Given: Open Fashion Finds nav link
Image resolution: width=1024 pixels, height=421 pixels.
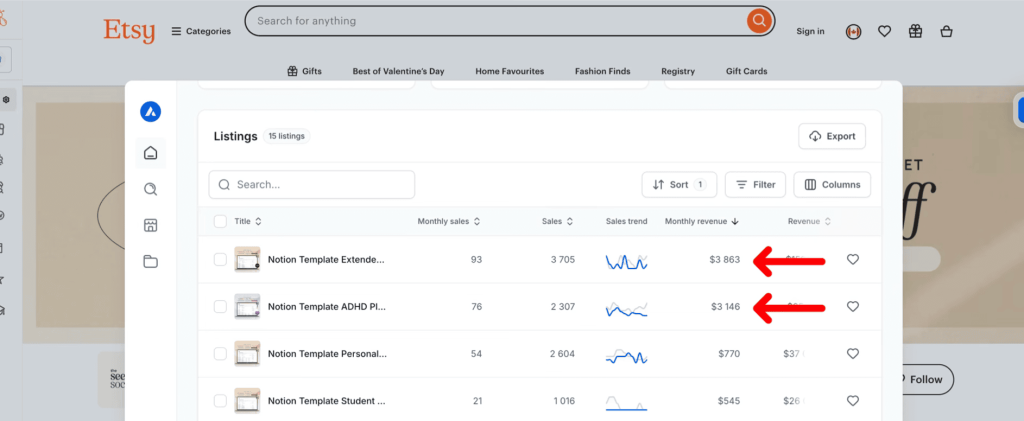Looking at the screenshot, I should (603, 71).
